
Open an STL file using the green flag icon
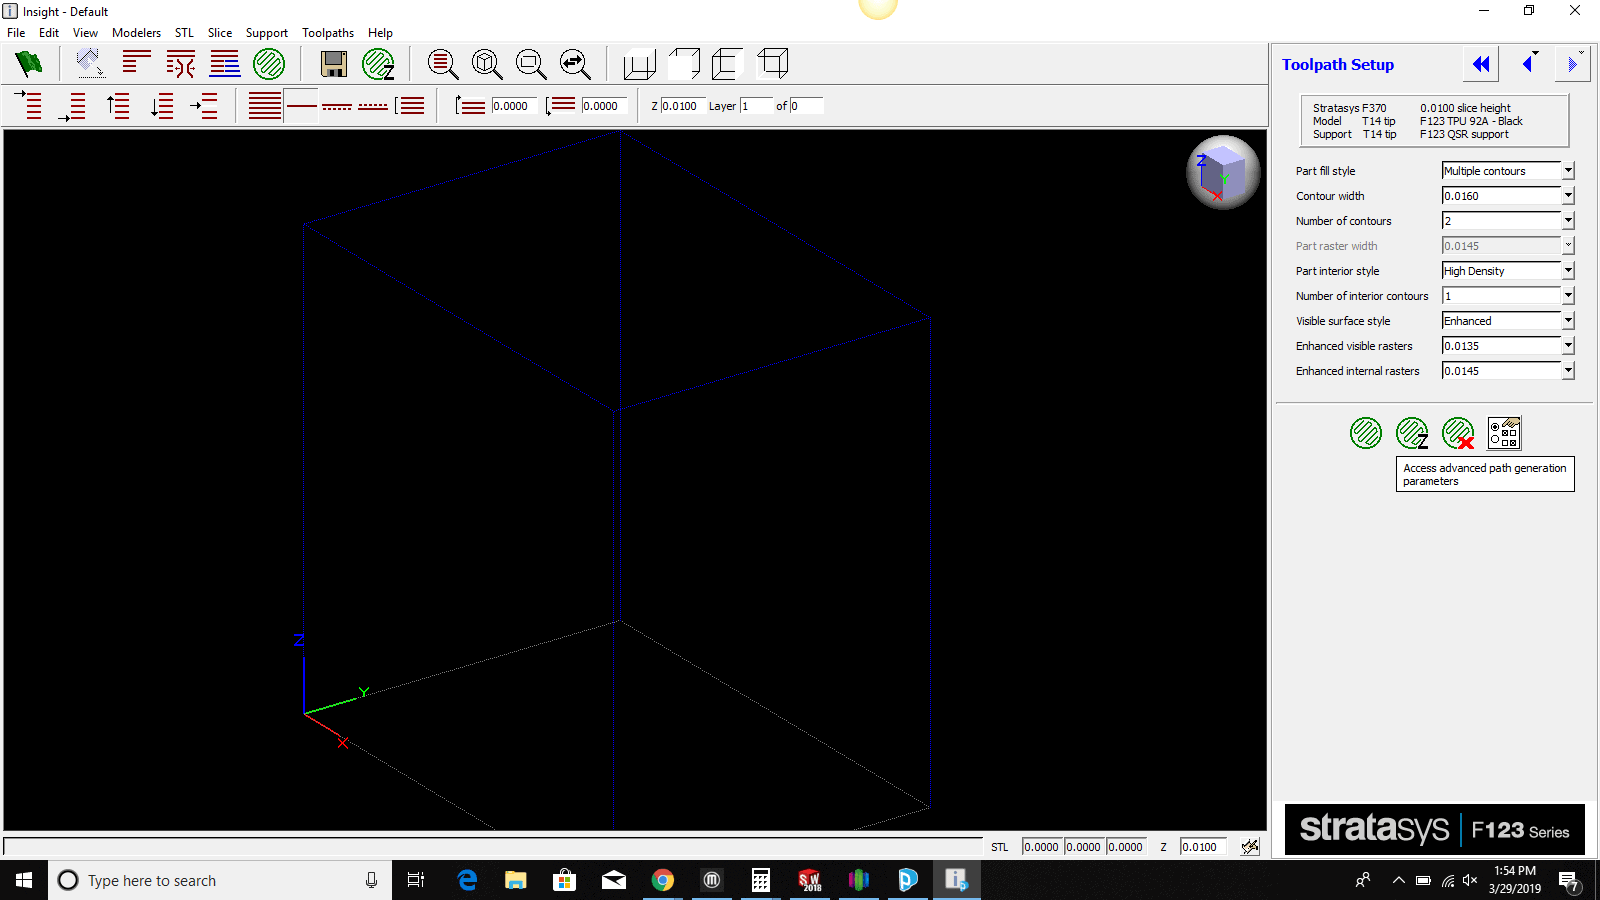(27, 63)
